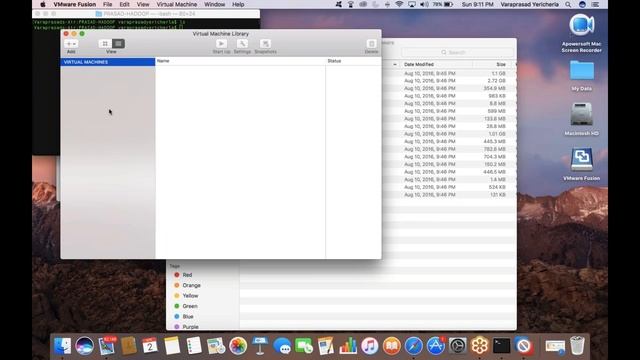
Task: Select the Green tag in Finder sidebar
Action: point(190,306)
